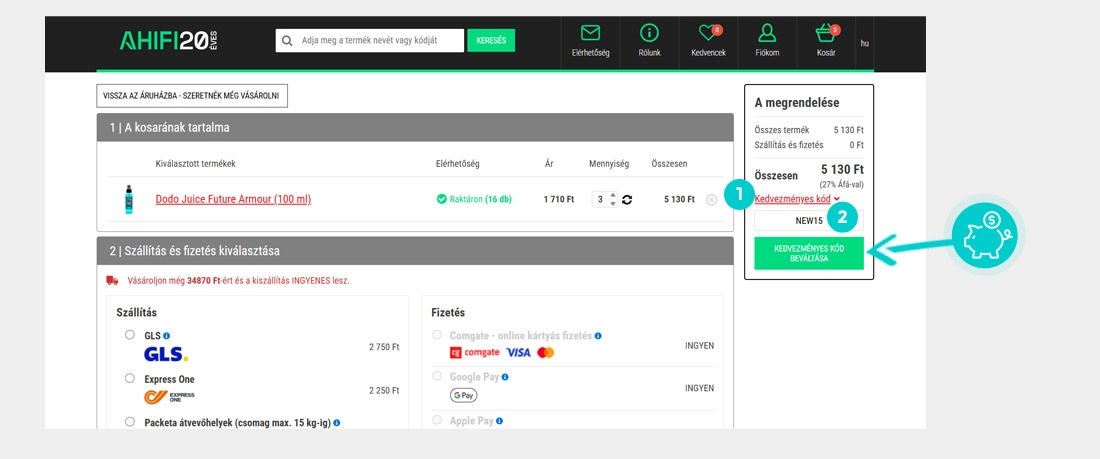The height and width of the screenshot is (459, 1100).
Task: Click info icon next to Apple Pay
Action: point(499,421)
